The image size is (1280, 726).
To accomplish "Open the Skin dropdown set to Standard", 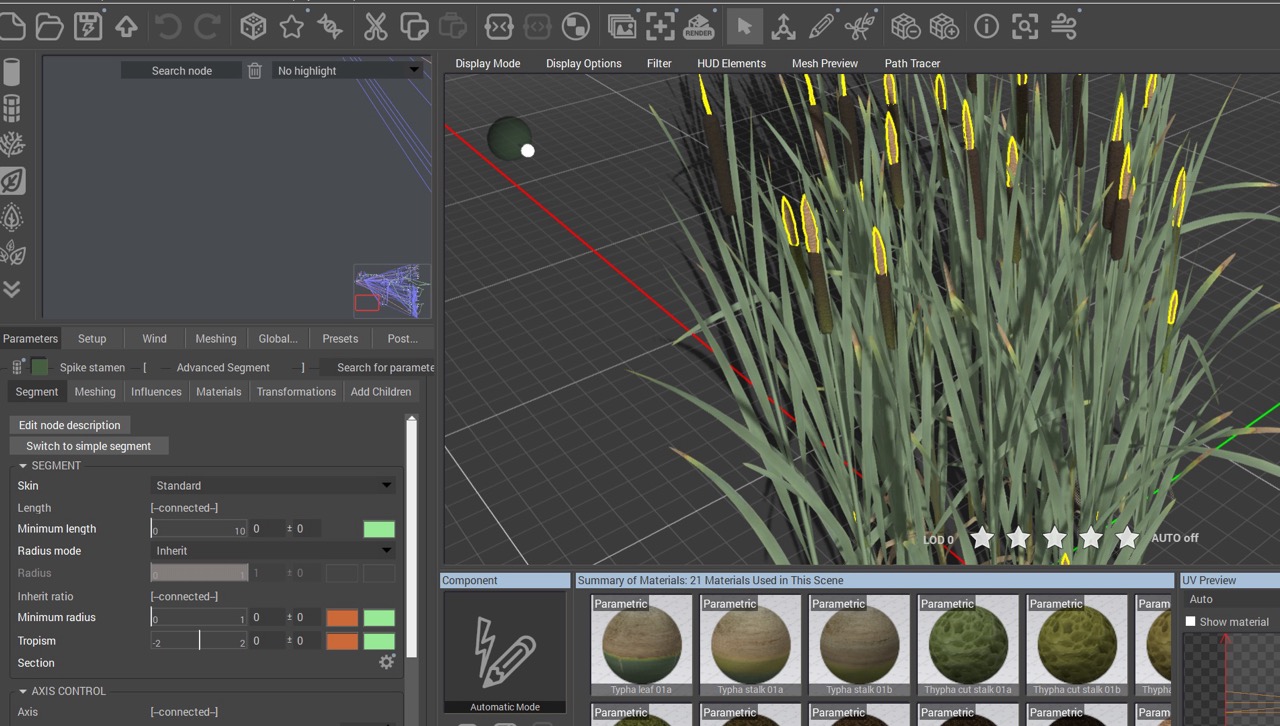I will [x=273, y=486].
